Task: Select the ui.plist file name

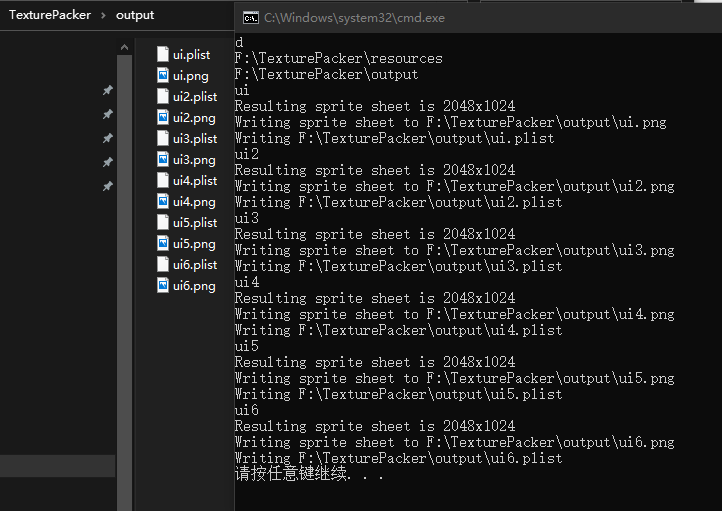Action: click(x=191, y=55)
